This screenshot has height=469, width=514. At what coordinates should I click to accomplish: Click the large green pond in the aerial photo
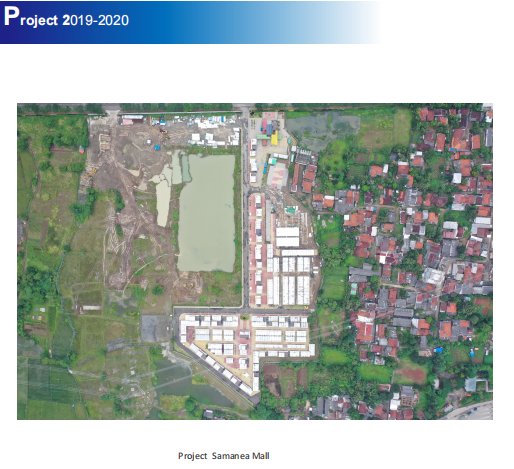pos(207,213)
